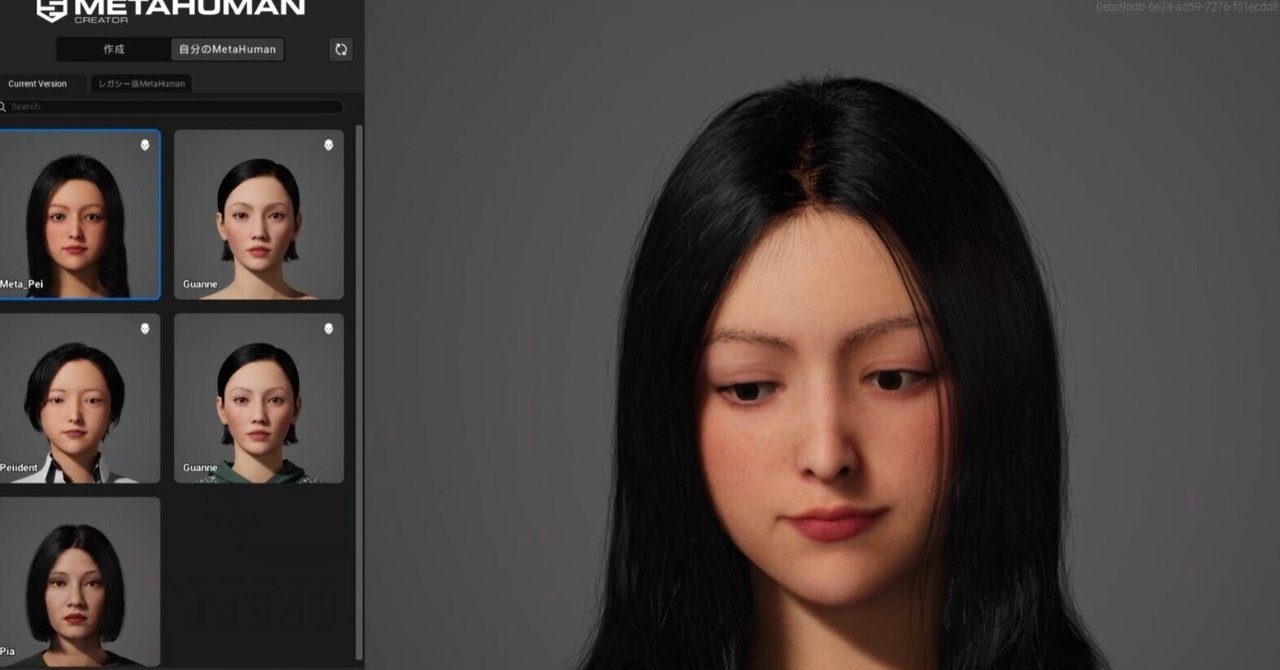Image resolution: width=1280 pixels, height=670 pixels.
Task: Click the search magnifier icon
Action: (8, 106)
